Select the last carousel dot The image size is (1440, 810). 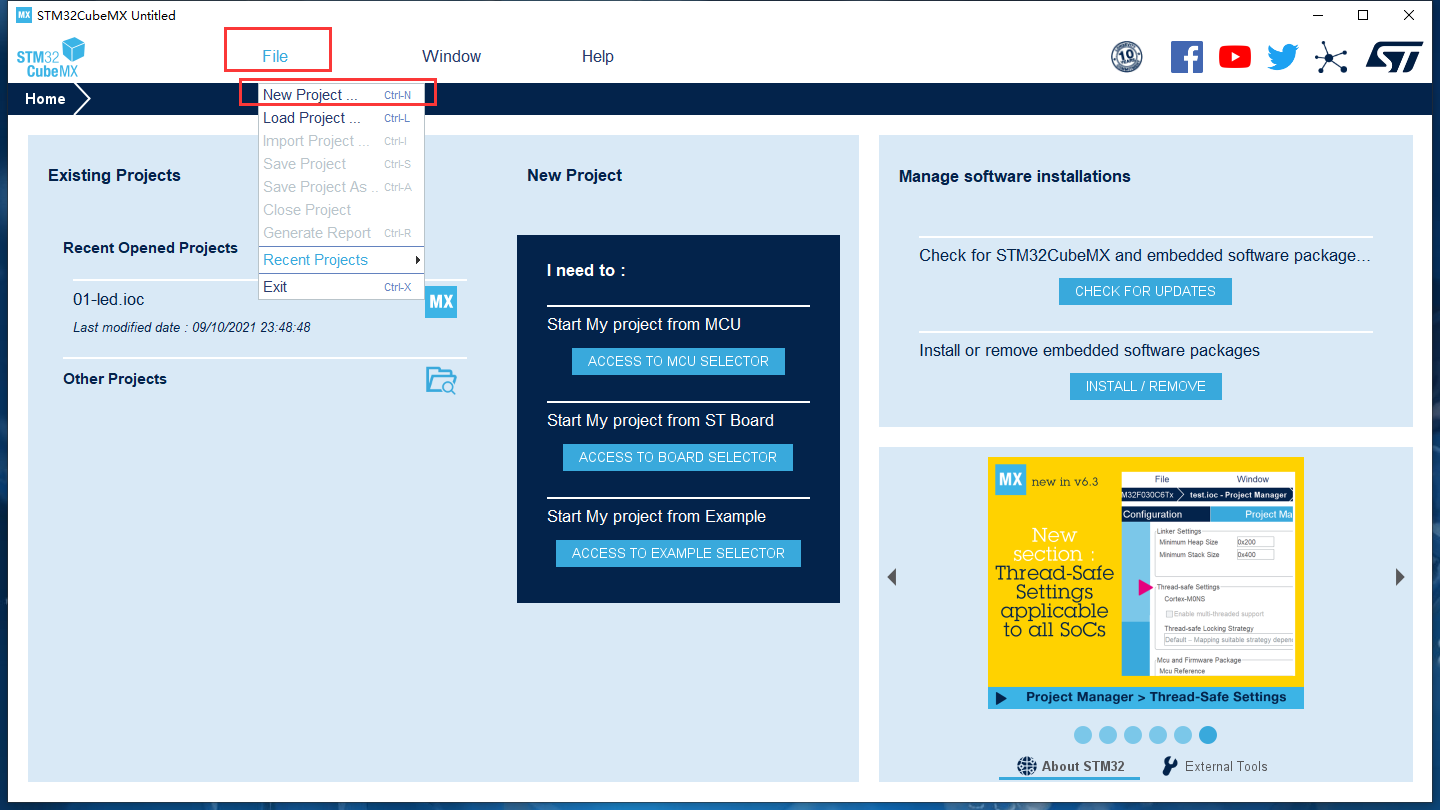pos(1208,735)
